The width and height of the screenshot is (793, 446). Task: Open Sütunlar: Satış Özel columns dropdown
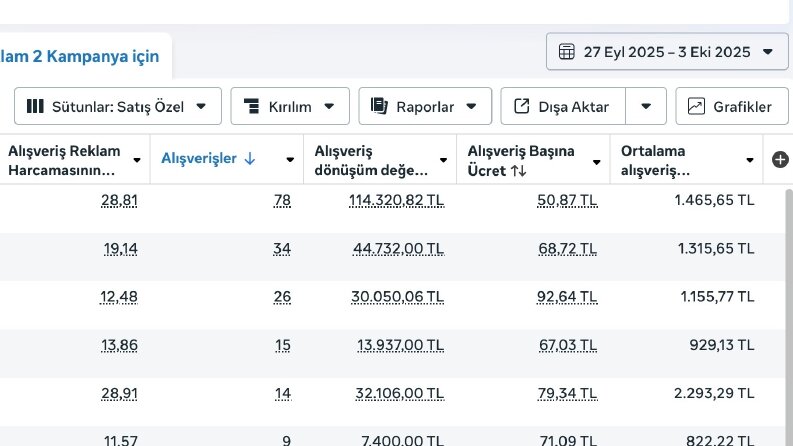click(118, 106)
